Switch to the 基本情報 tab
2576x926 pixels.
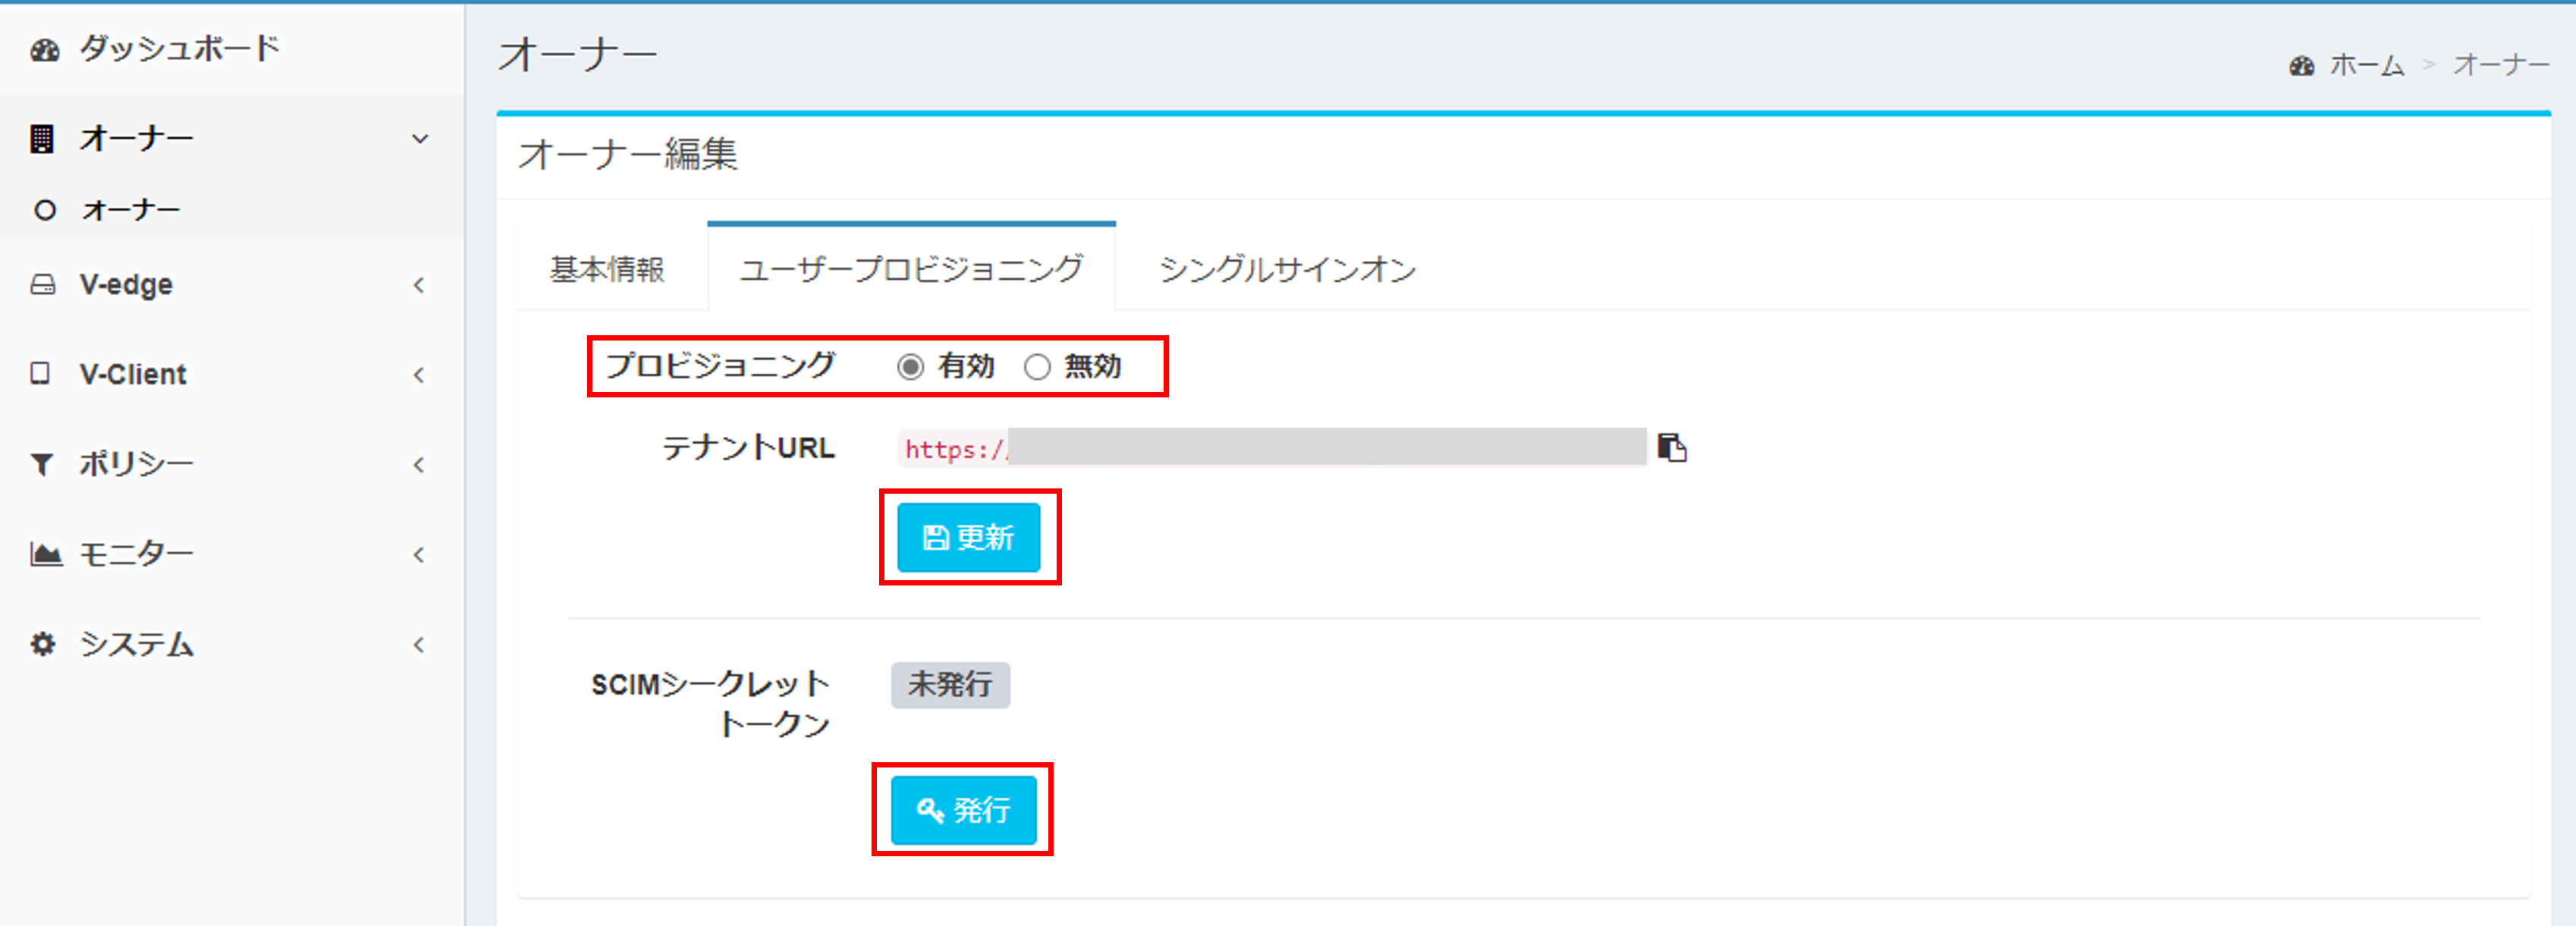click(x=607, y=269)
